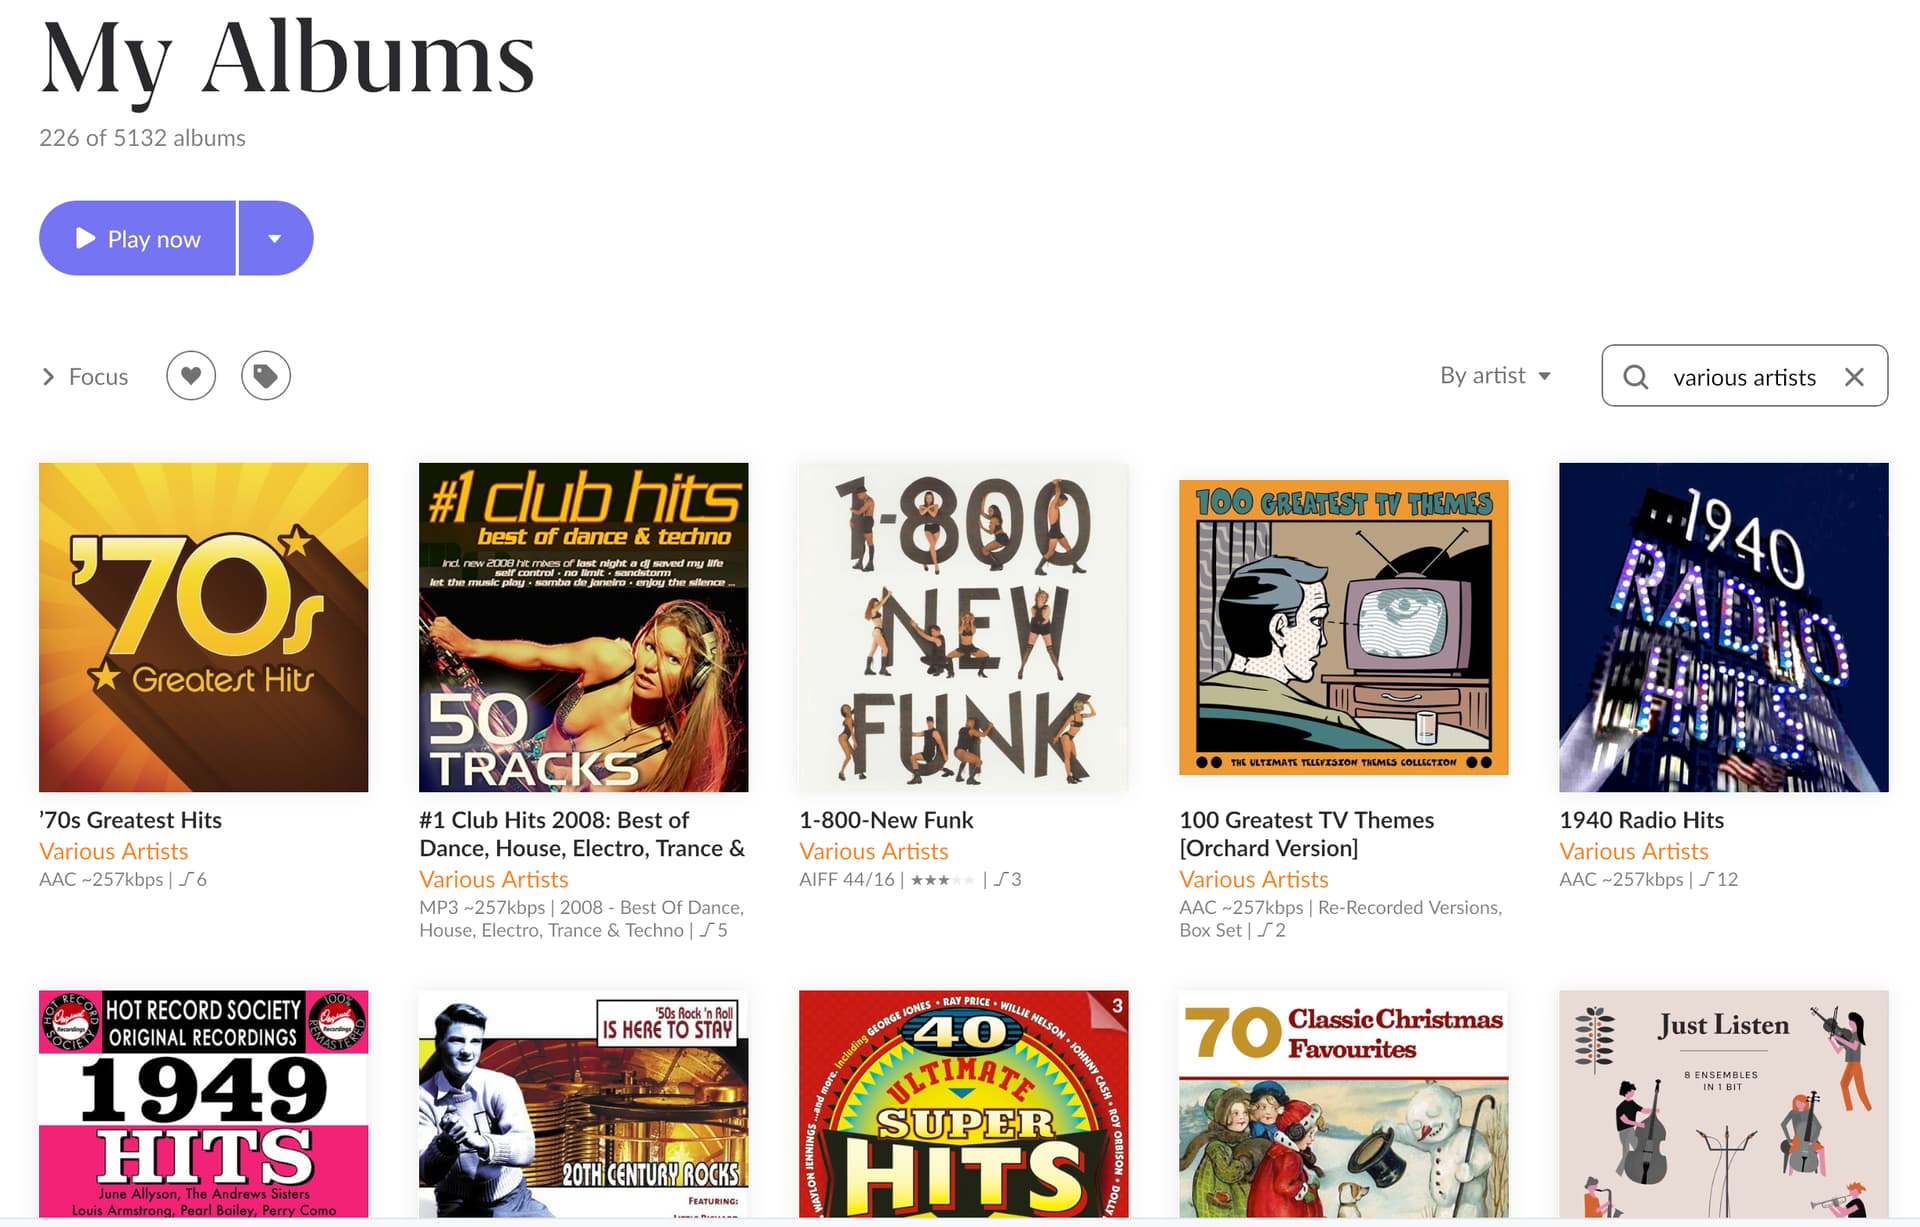
Task: Start playback with Play now button
Action: pos(138,238)
